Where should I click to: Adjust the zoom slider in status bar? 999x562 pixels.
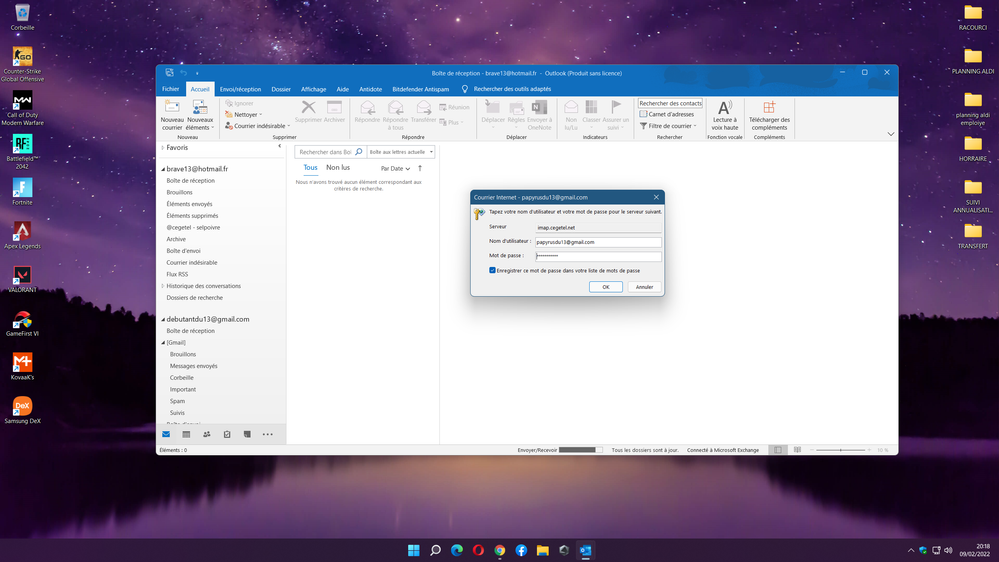click(840, 450)
